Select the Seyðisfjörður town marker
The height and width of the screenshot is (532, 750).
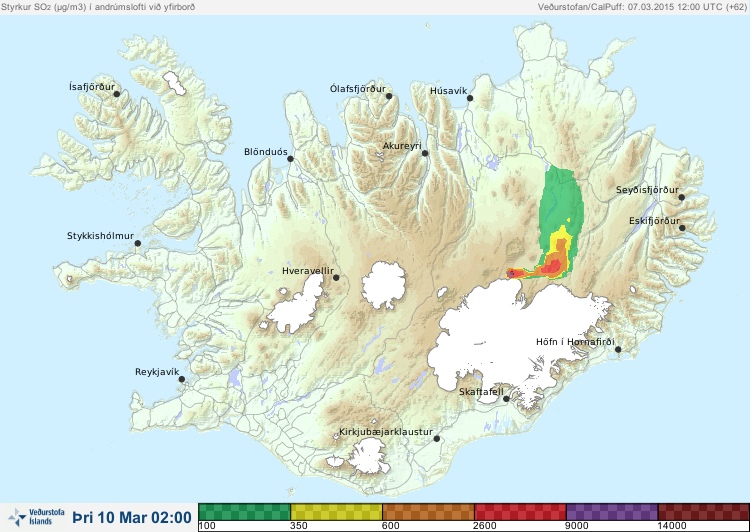[x=682, y=197]
